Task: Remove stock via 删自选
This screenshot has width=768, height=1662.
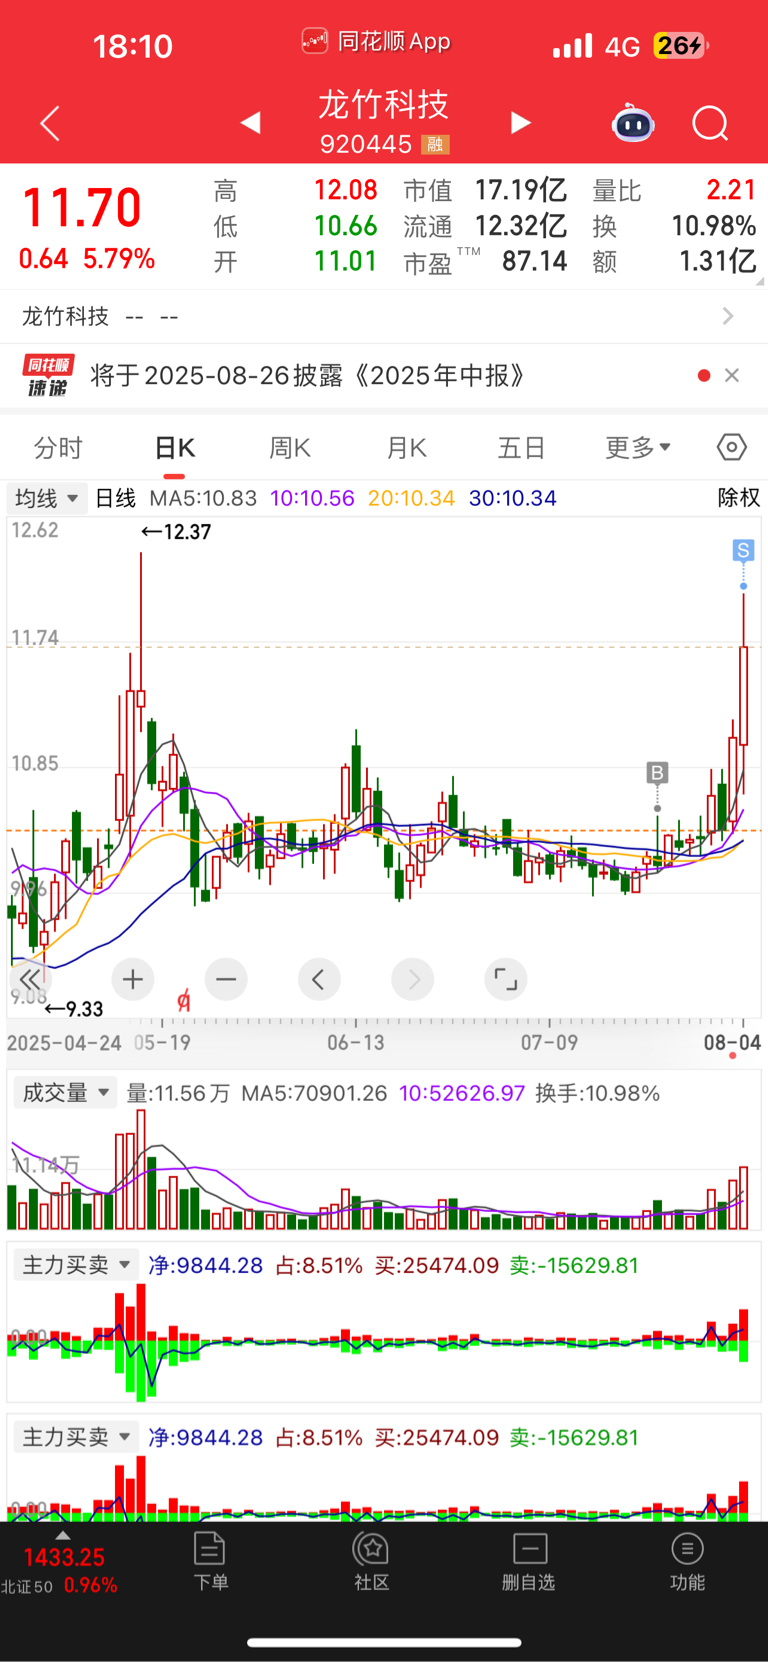Action: (x=529, y=1561)
